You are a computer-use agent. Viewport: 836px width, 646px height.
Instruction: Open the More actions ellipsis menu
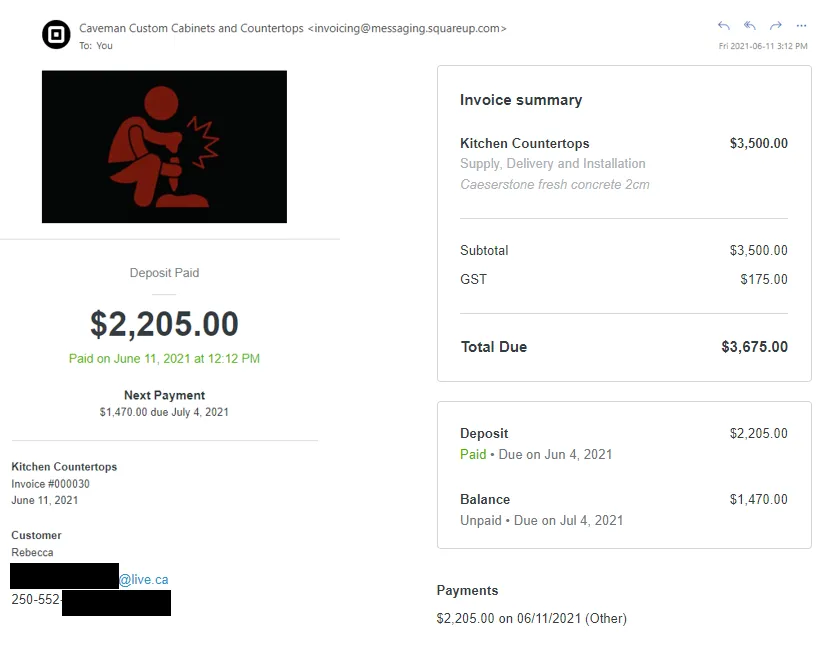point(801,25)
